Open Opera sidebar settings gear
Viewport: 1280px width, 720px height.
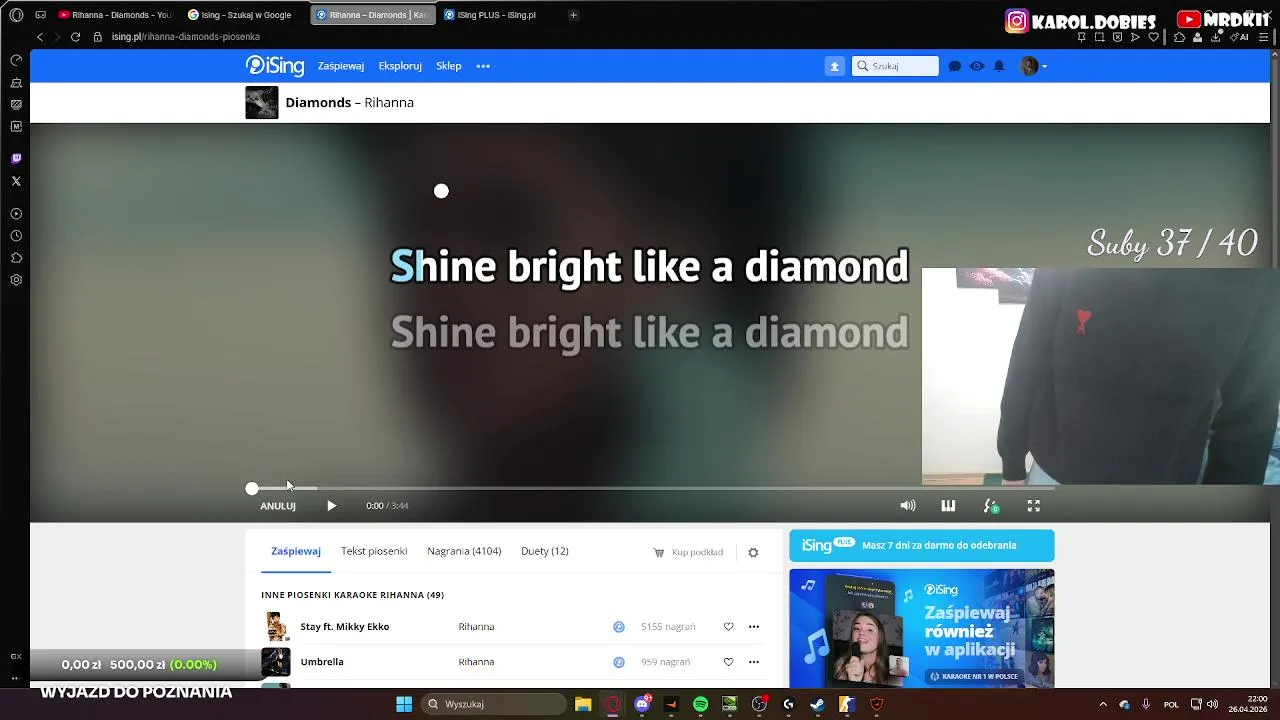tap(16, 280)
